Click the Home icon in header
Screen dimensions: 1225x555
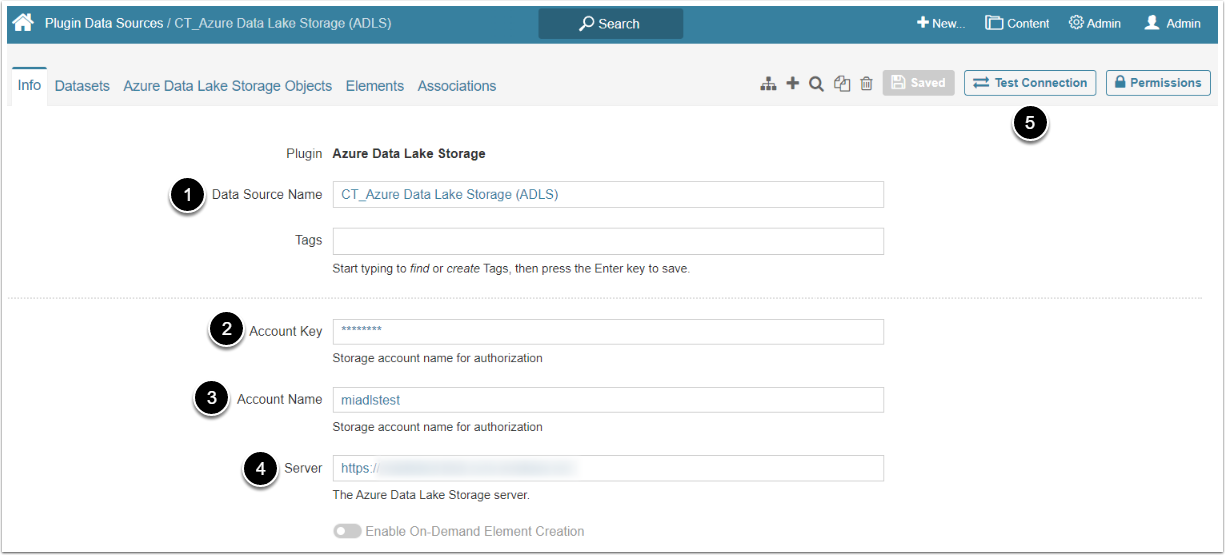(23, 22)
